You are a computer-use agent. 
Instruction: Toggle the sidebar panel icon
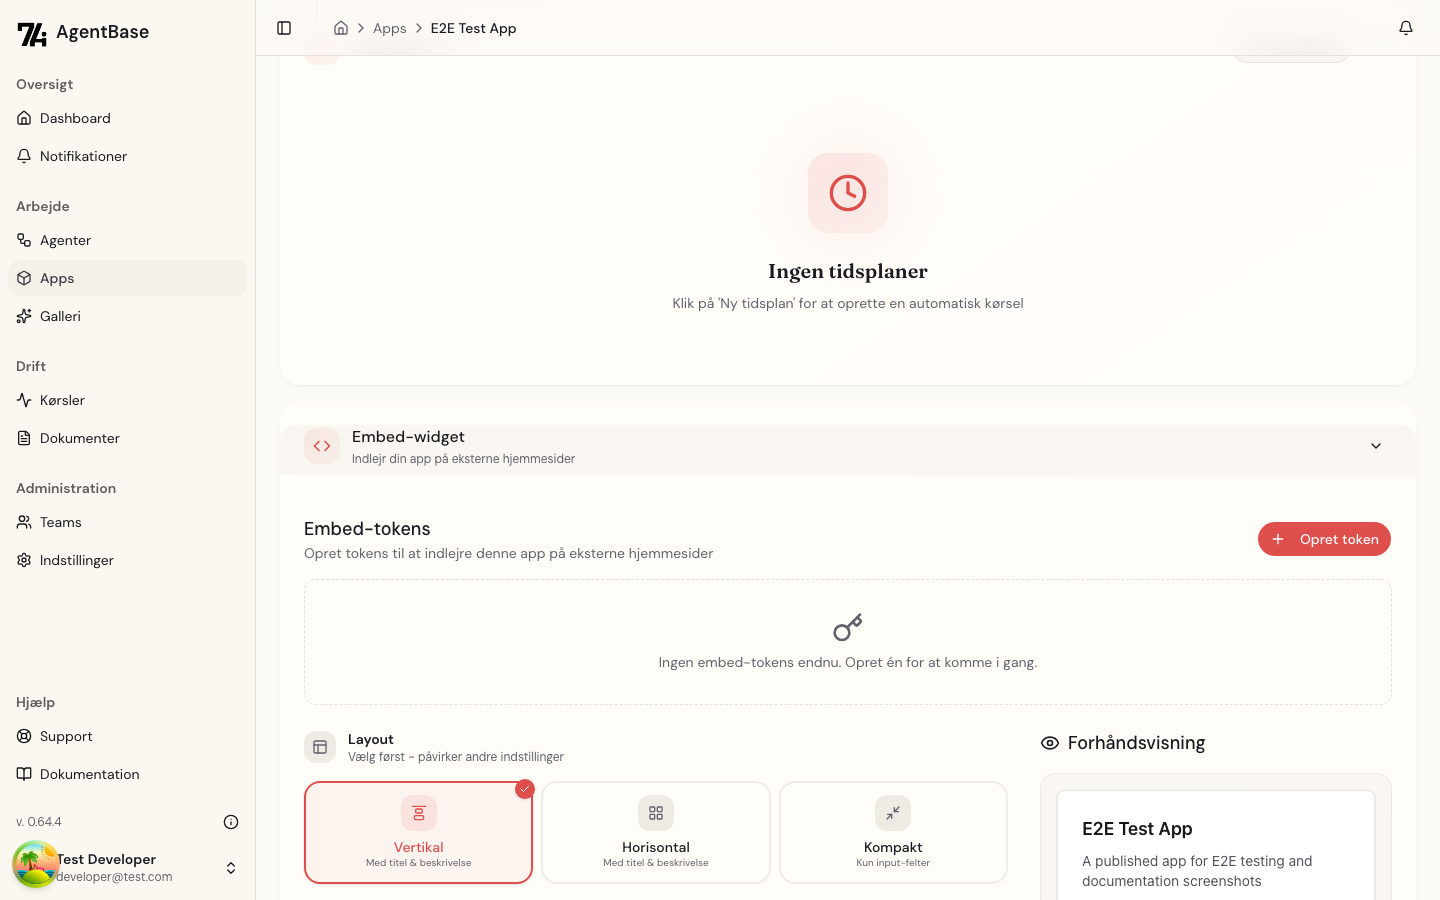(x=284, y=28)
